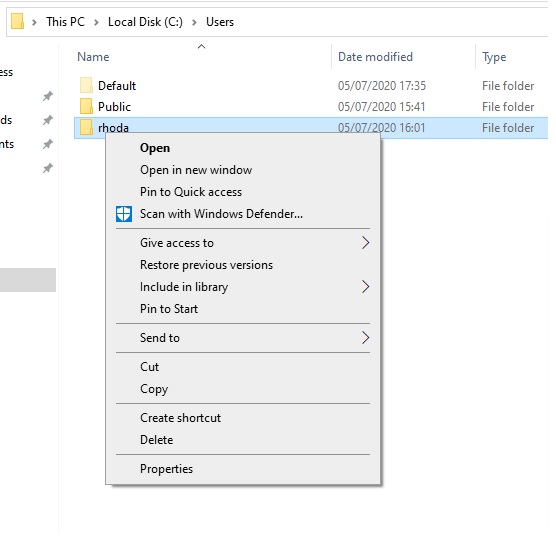556x548 pixels.
Task: Click the date 05/07/2020 17:35
Action: [382, 86]
